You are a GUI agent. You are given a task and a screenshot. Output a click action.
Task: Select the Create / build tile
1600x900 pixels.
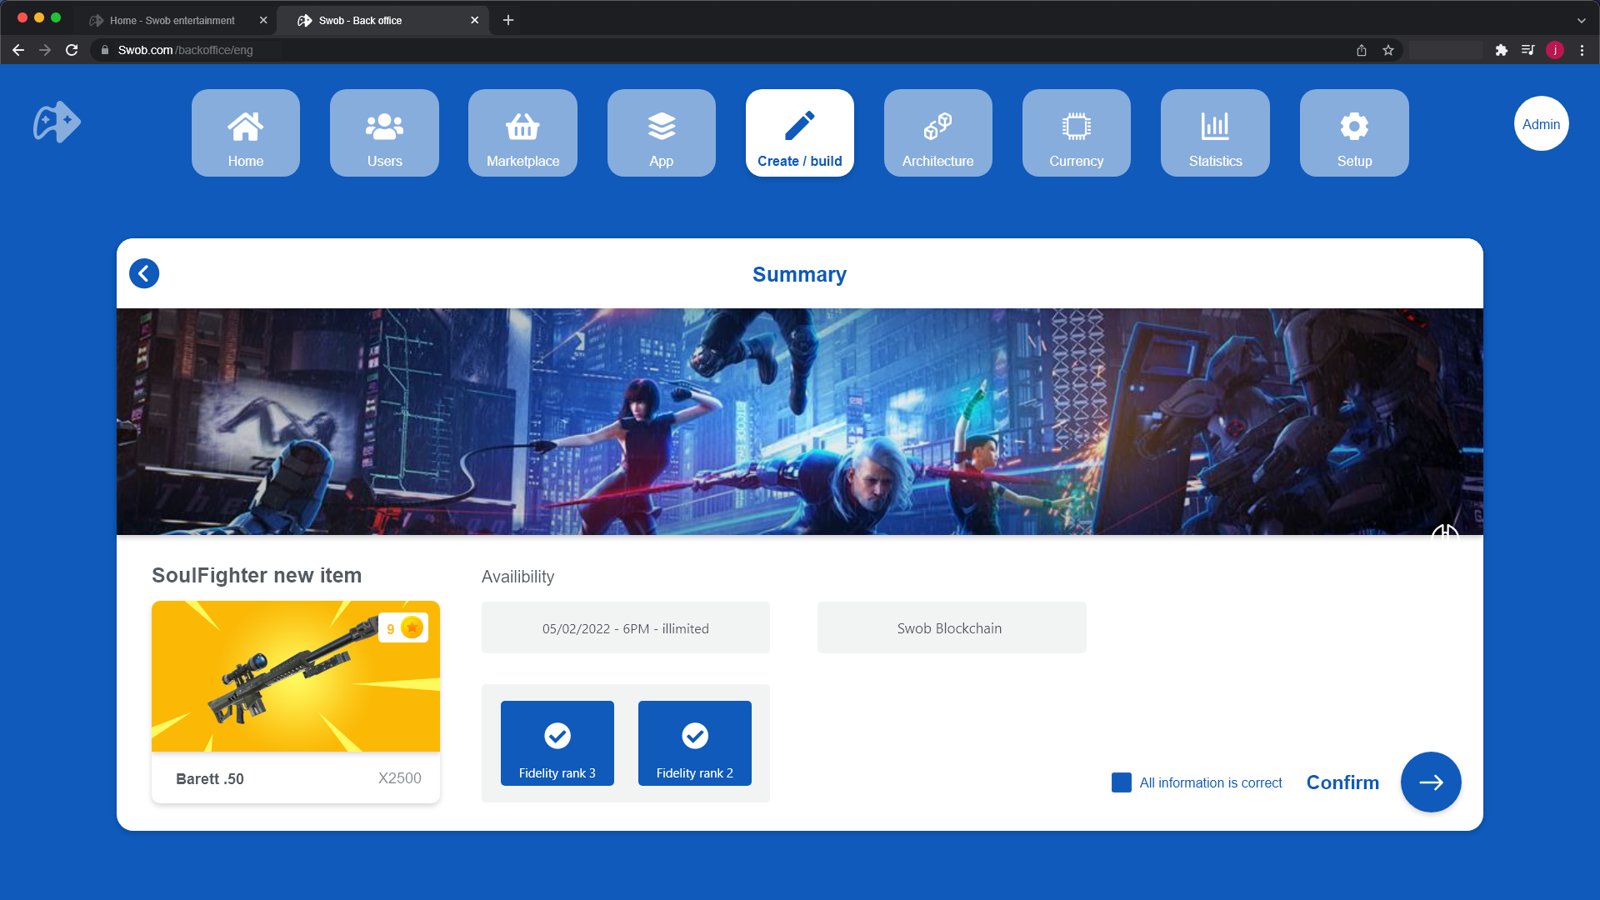(800, 133)
